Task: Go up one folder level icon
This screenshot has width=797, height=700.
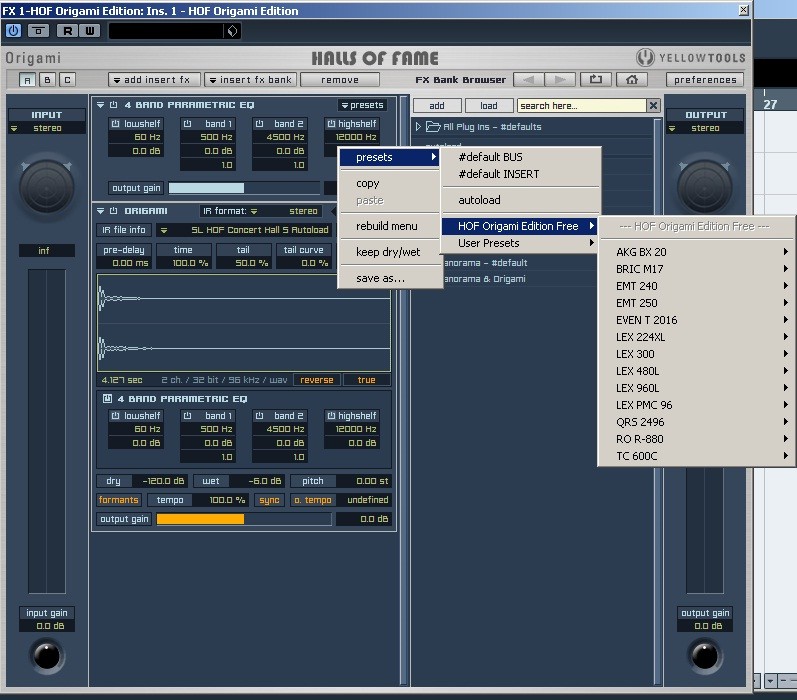Action: coord(596,80)
